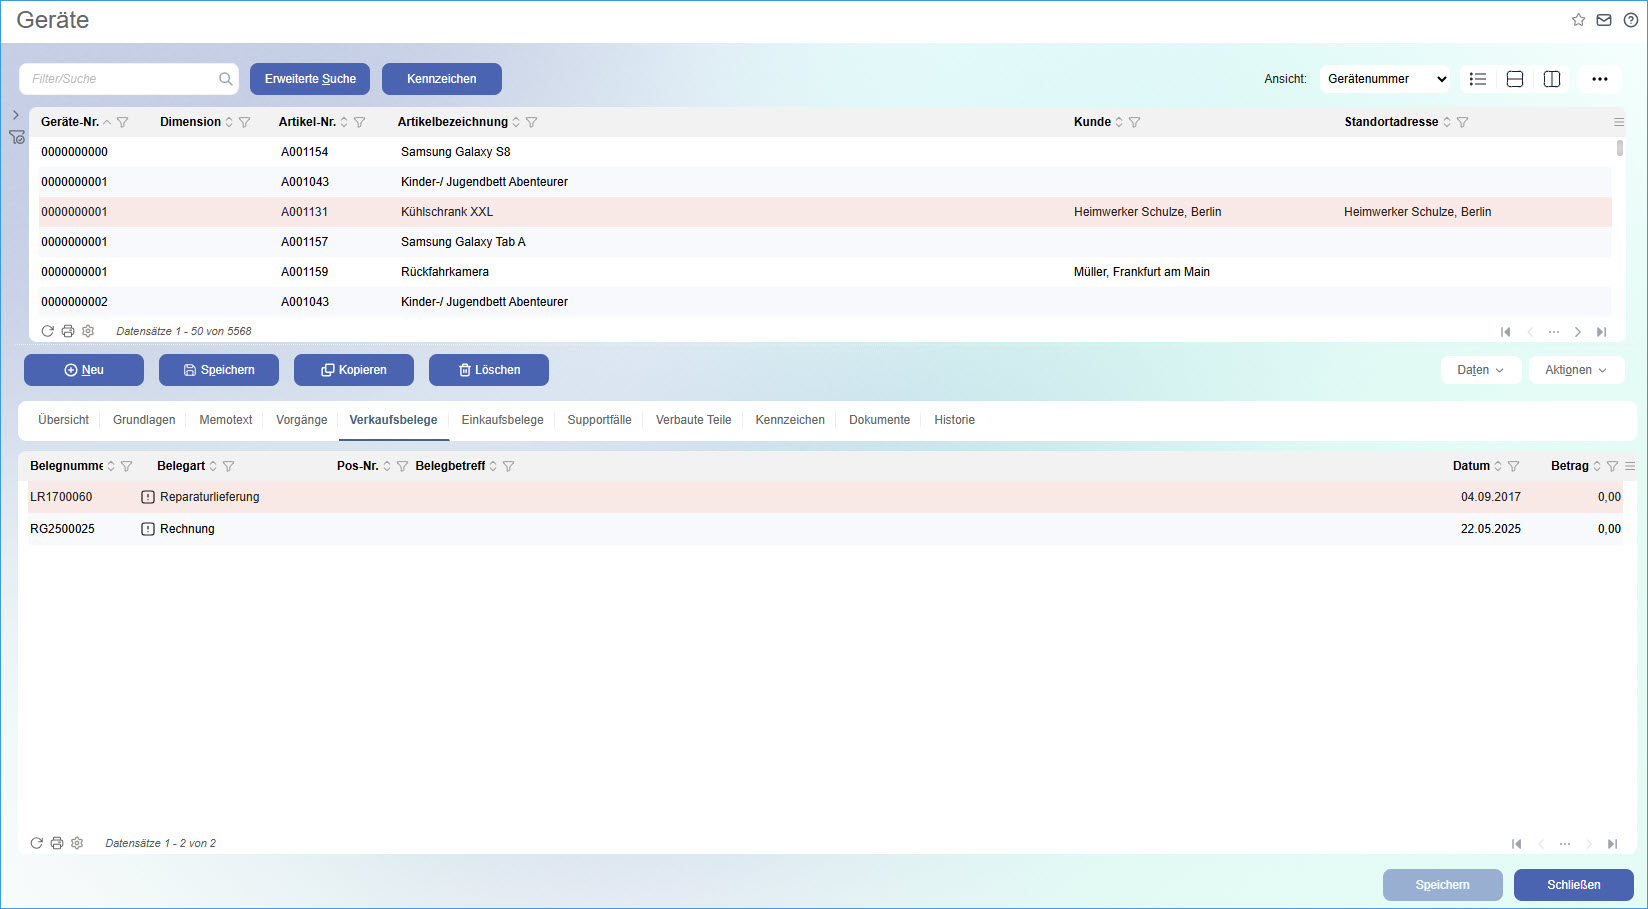Filter the Kunde column

coord(1135,122)
